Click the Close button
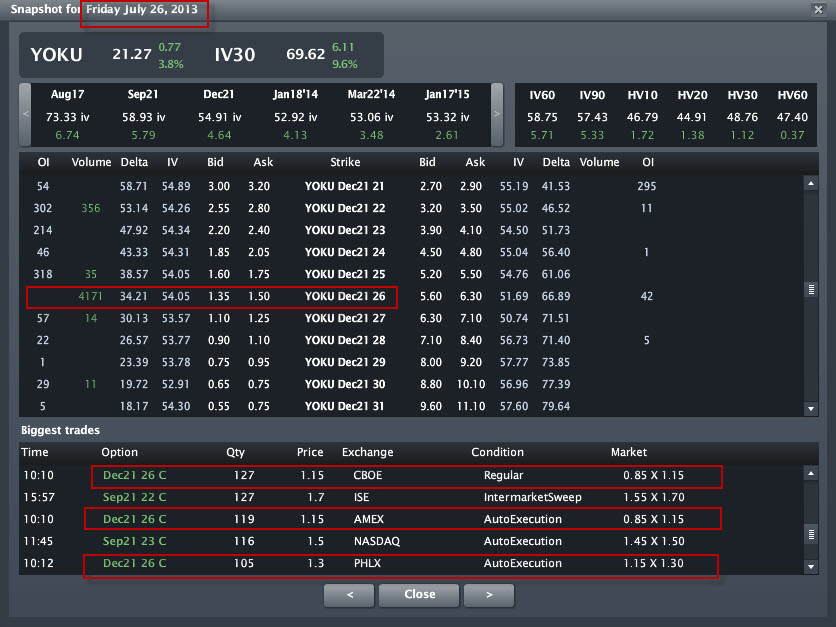Image resolution: width=836 pixels, height=627 pixels. pos(419,595)
